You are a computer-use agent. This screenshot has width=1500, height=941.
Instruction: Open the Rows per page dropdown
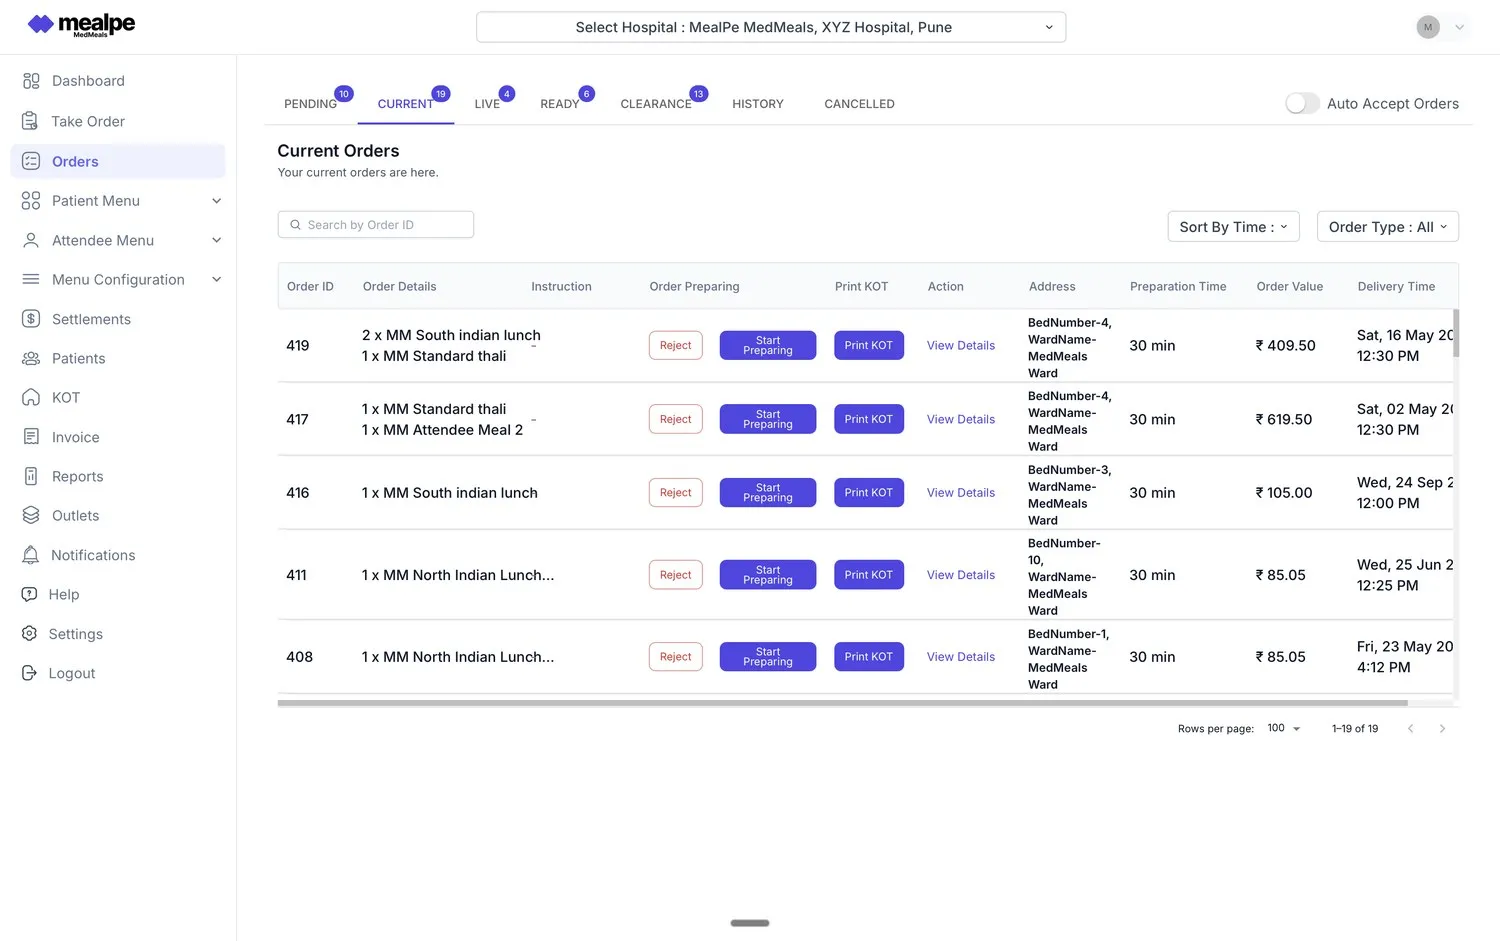tap(1284, 728)
